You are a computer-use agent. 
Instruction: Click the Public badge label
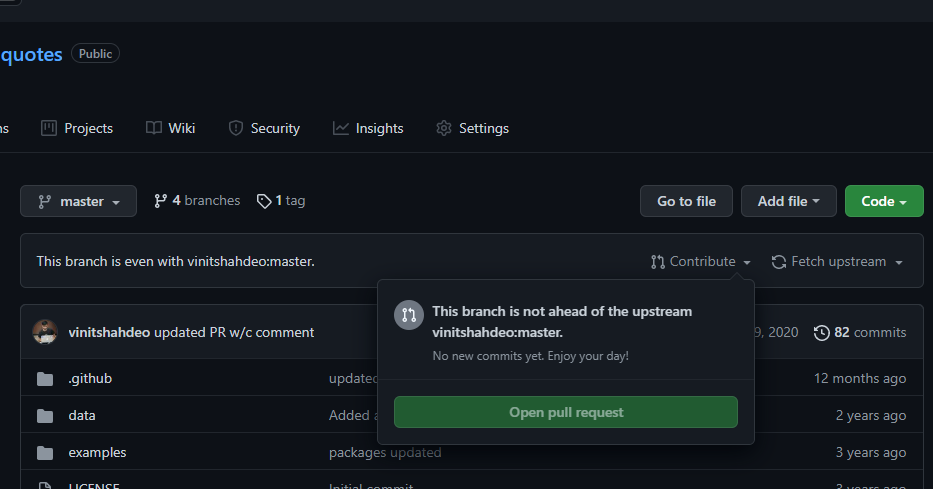coord(95,54)
